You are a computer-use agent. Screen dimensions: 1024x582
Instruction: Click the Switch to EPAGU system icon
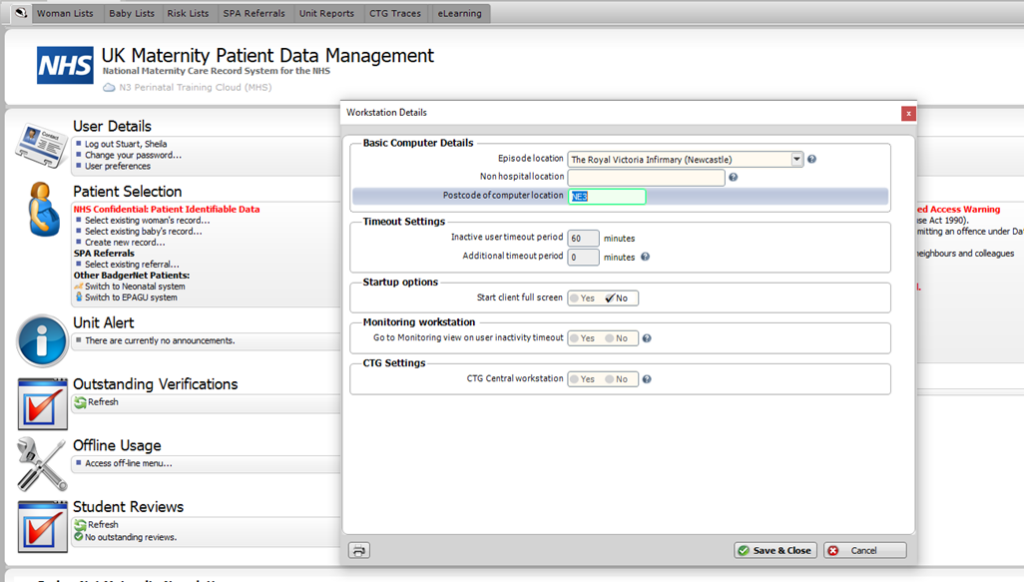click(78, 297)
